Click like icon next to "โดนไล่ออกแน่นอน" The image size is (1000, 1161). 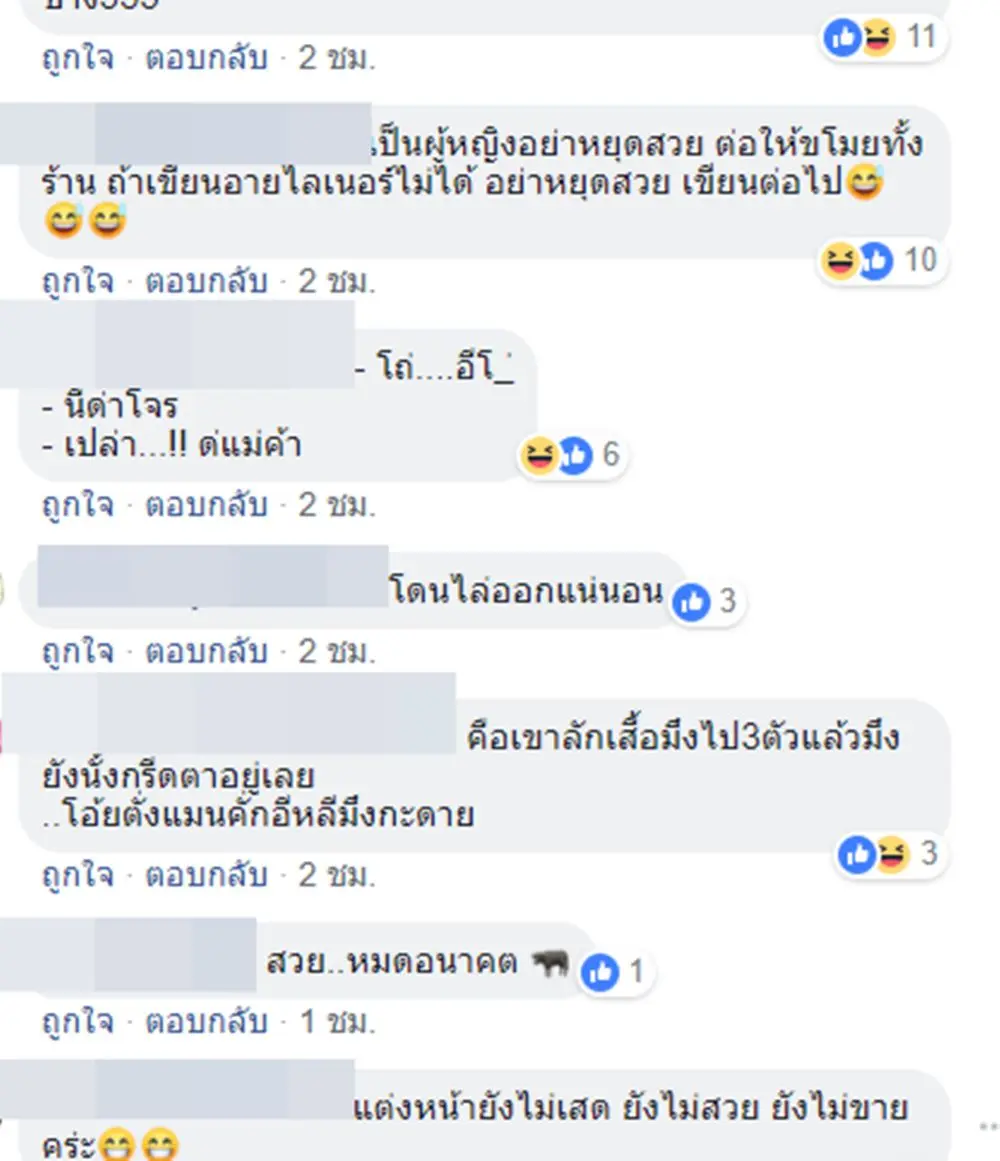coord(691,601)
